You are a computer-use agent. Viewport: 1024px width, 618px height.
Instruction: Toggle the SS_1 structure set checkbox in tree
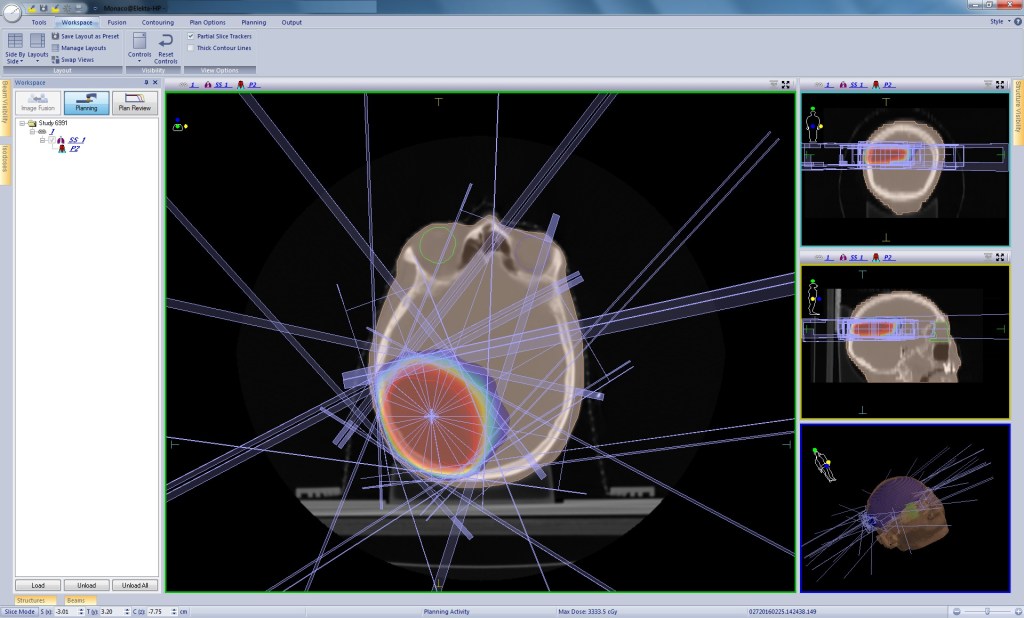(51, 140)
